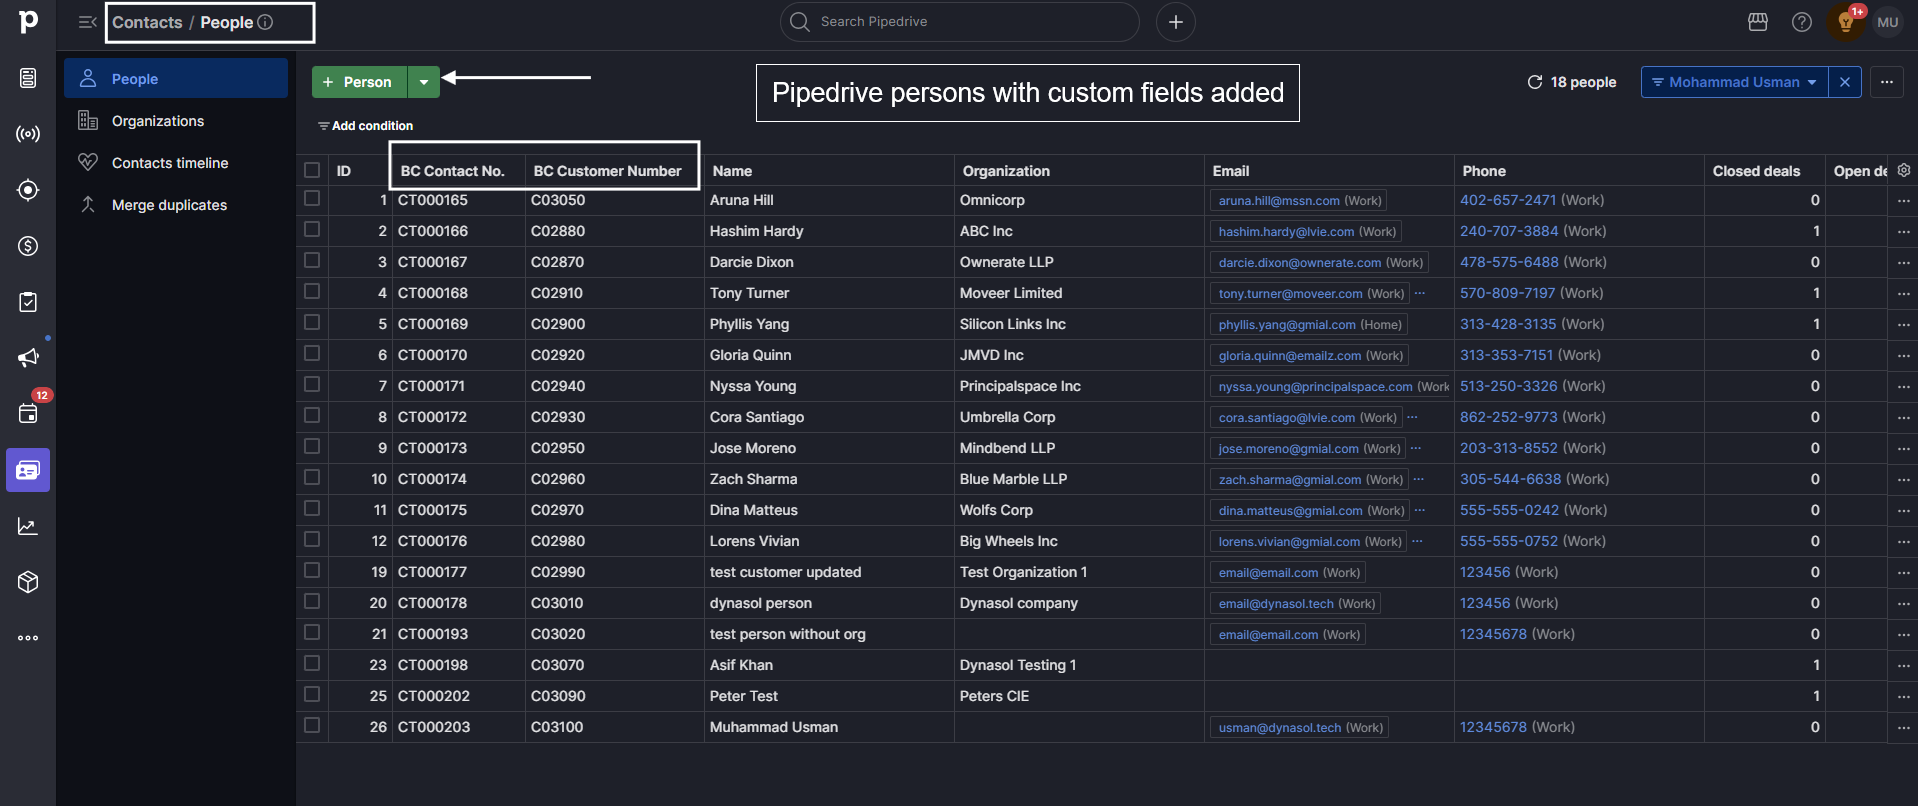Open the live feed radar sidebar icon
This screenshot has width=1918, height=806.
click(28, 134)
